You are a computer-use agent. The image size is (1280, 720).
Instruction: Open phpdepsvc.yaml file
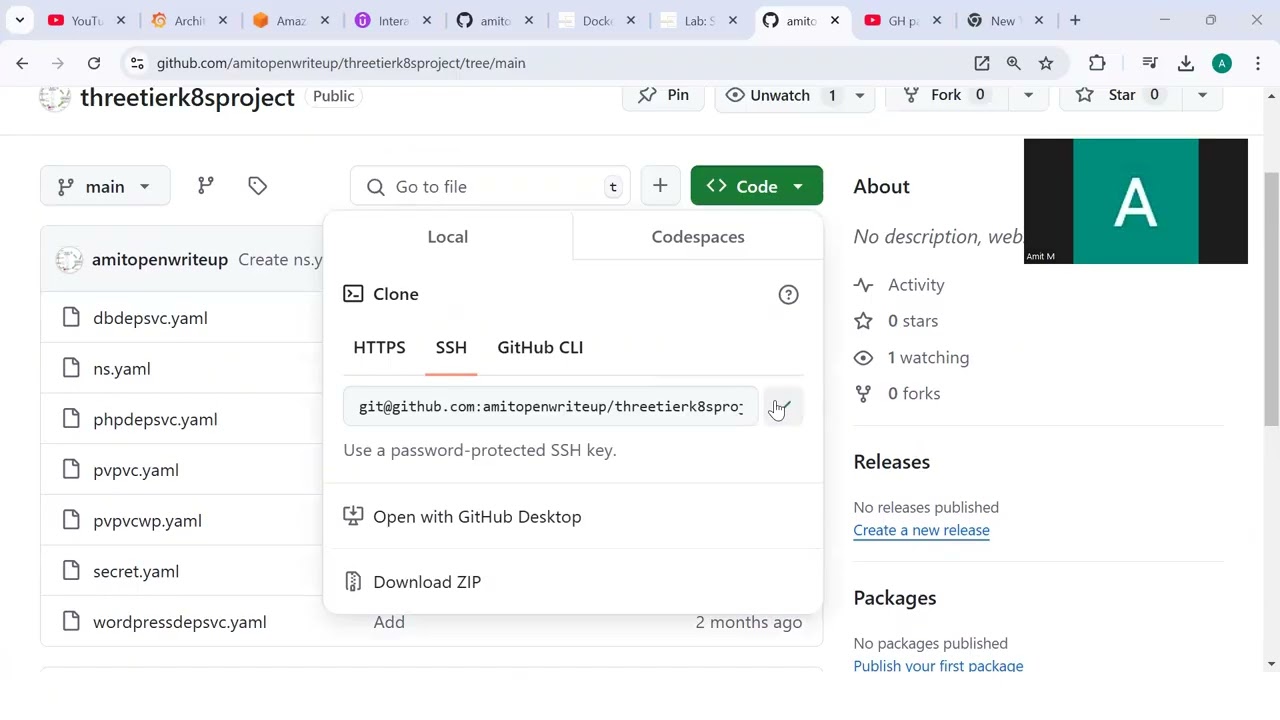point(155,420)
